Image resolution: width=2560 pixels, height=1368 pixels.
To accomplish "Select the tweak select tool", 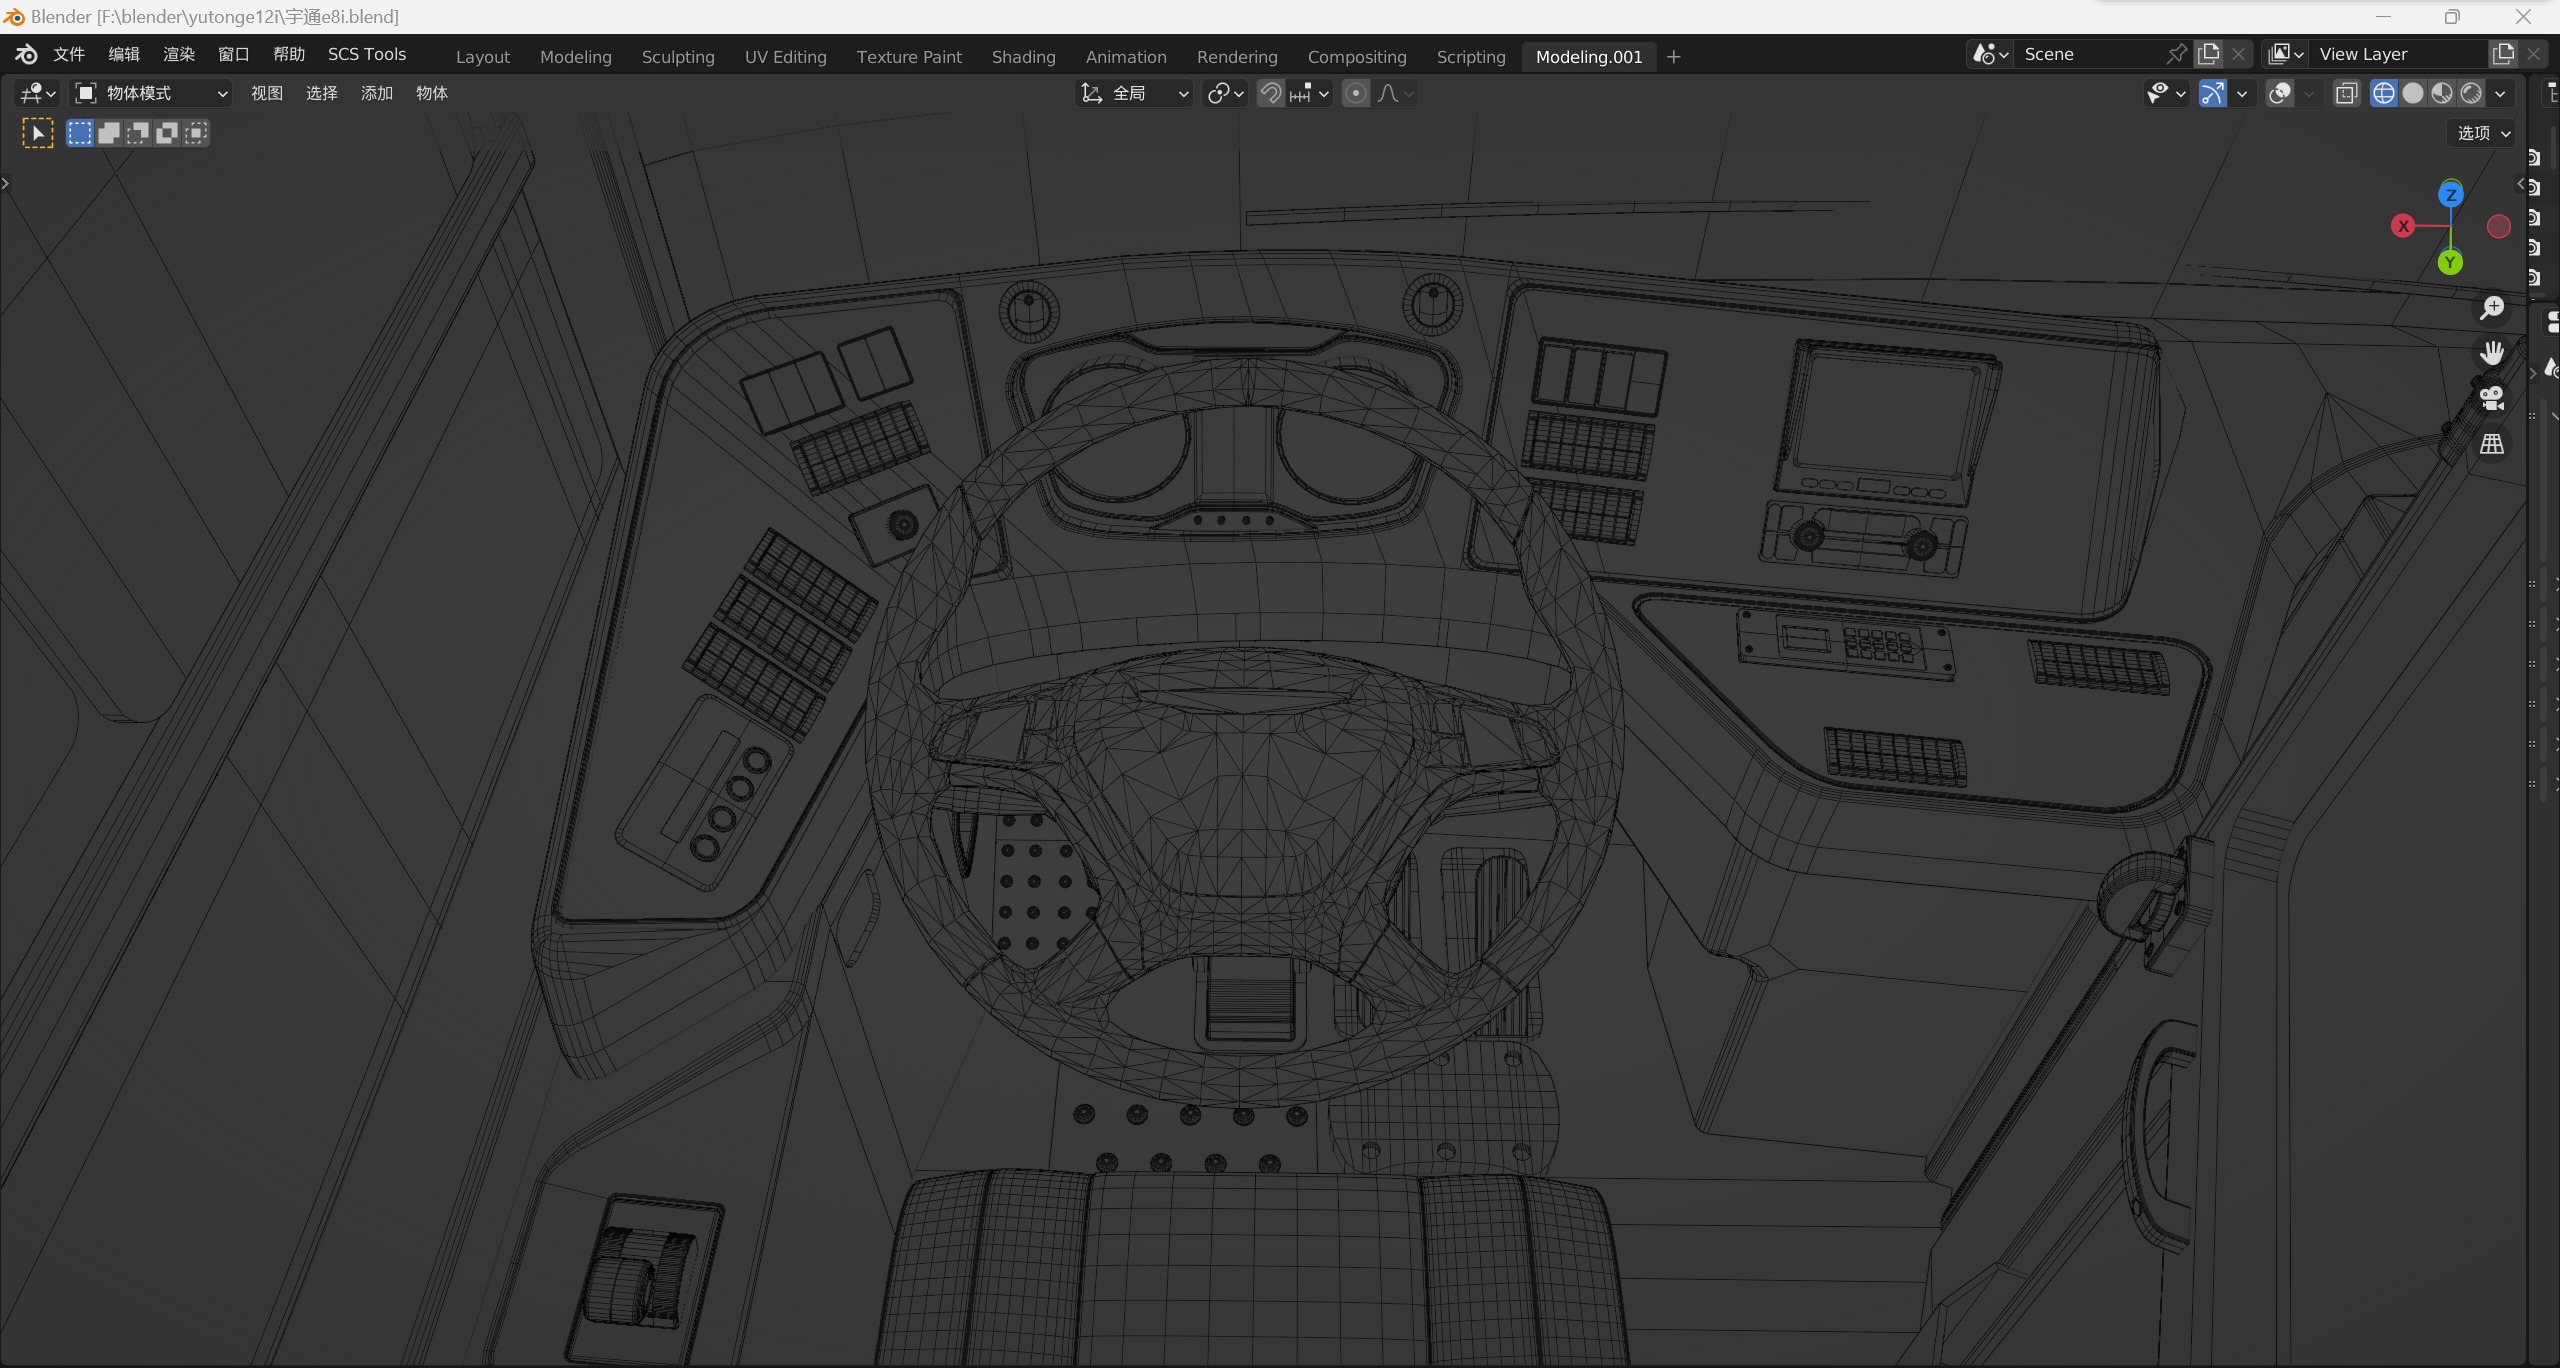I will click(x=38, y=133).
